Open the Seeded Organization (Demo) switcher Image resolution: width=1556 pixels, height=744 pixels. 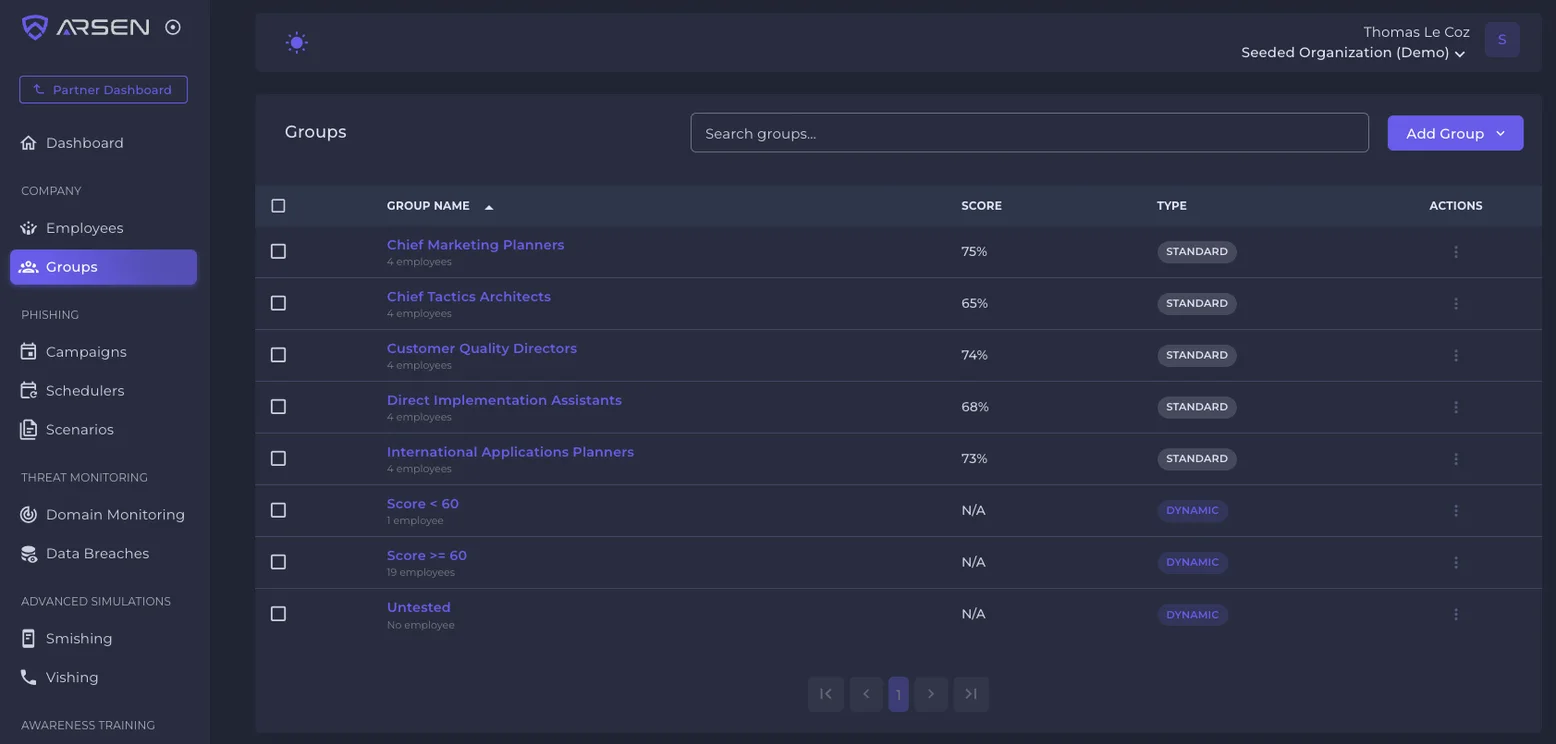1353,53
